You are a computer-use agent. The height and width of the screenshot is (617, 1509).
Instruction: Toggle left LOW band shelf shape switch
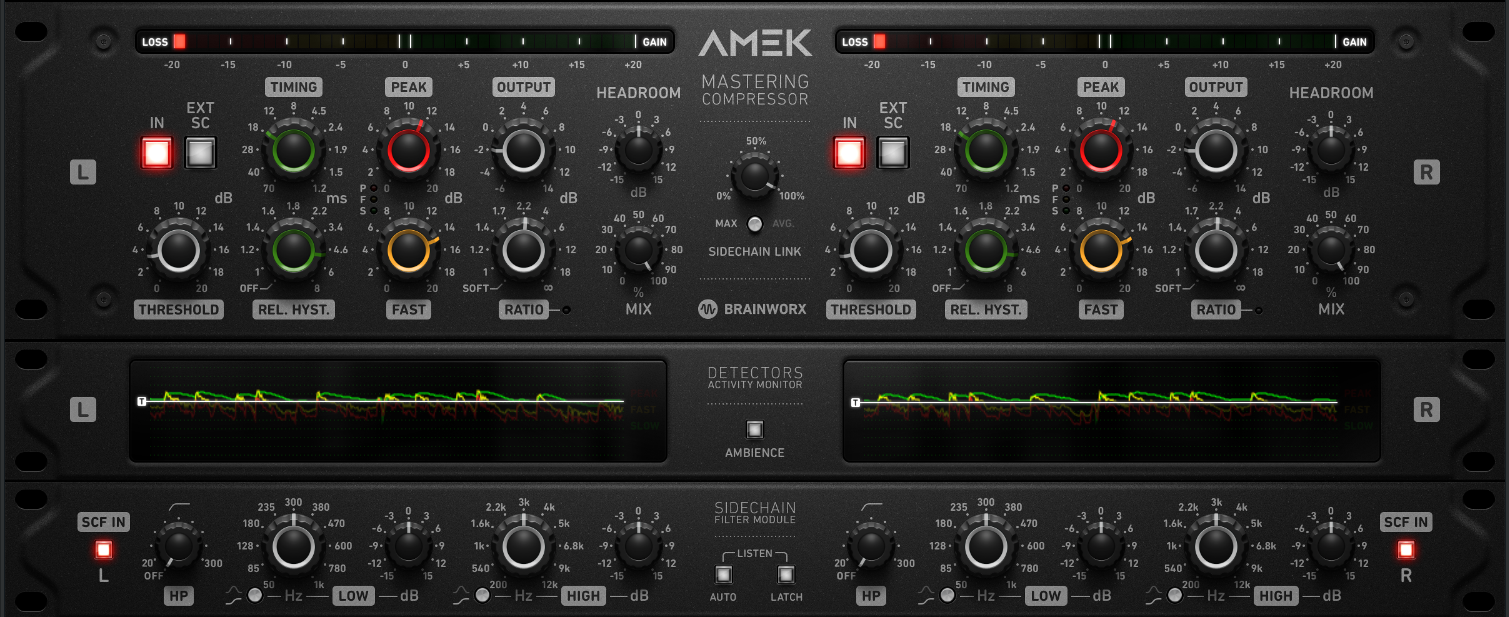[x=255, y=595]
